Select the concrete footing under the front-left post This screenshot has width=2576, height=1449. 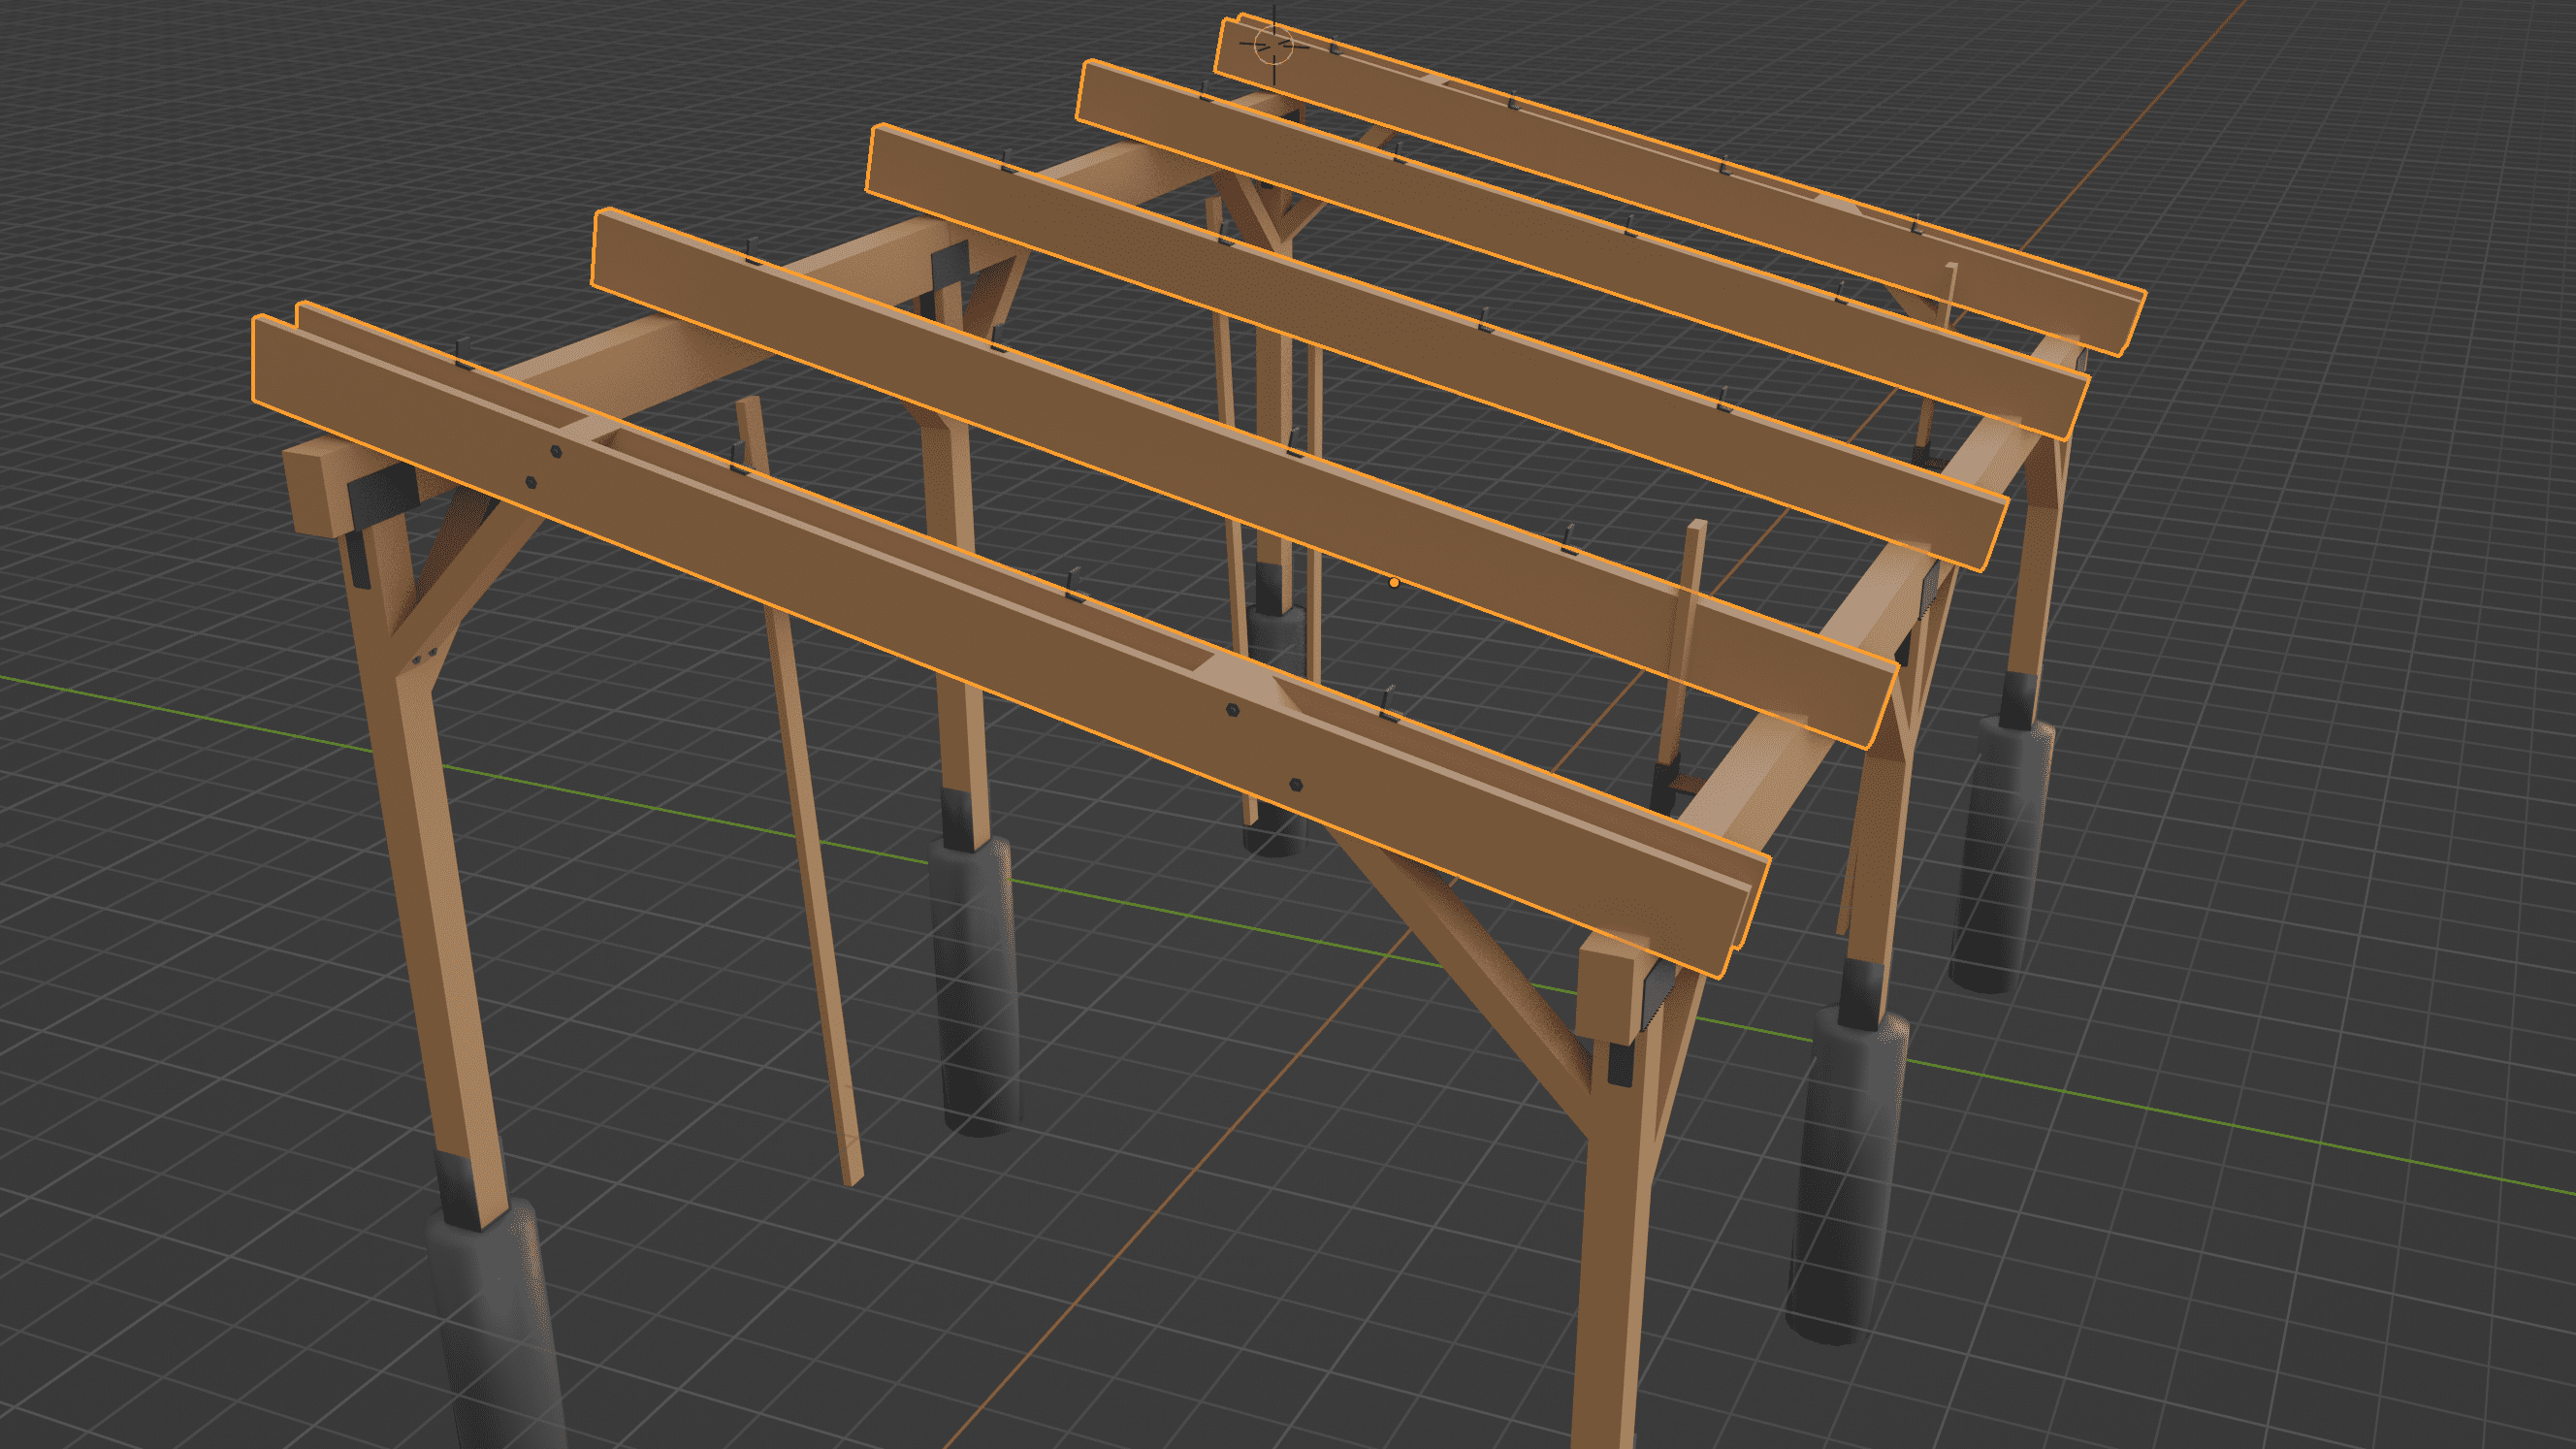coord(497,1325)
